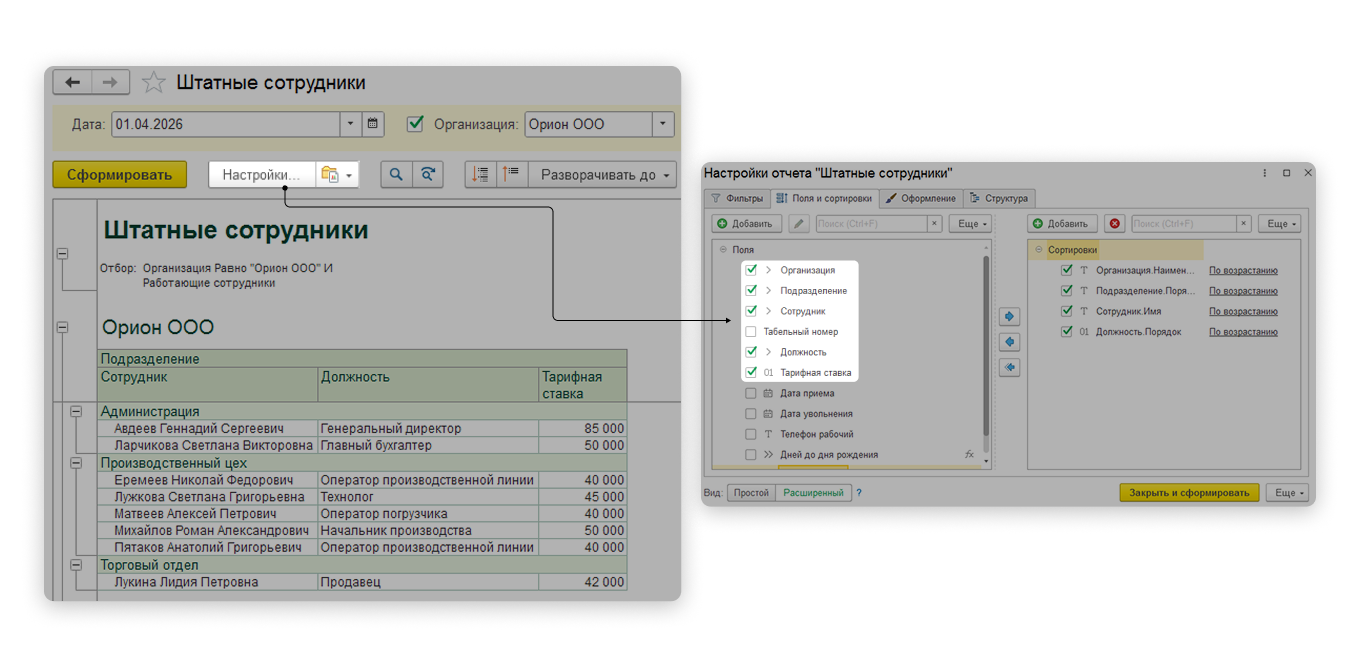Viewport: 1360px width, 667px height.
Task: Clear the fields search box with the x button
Action: pos(935,224)
